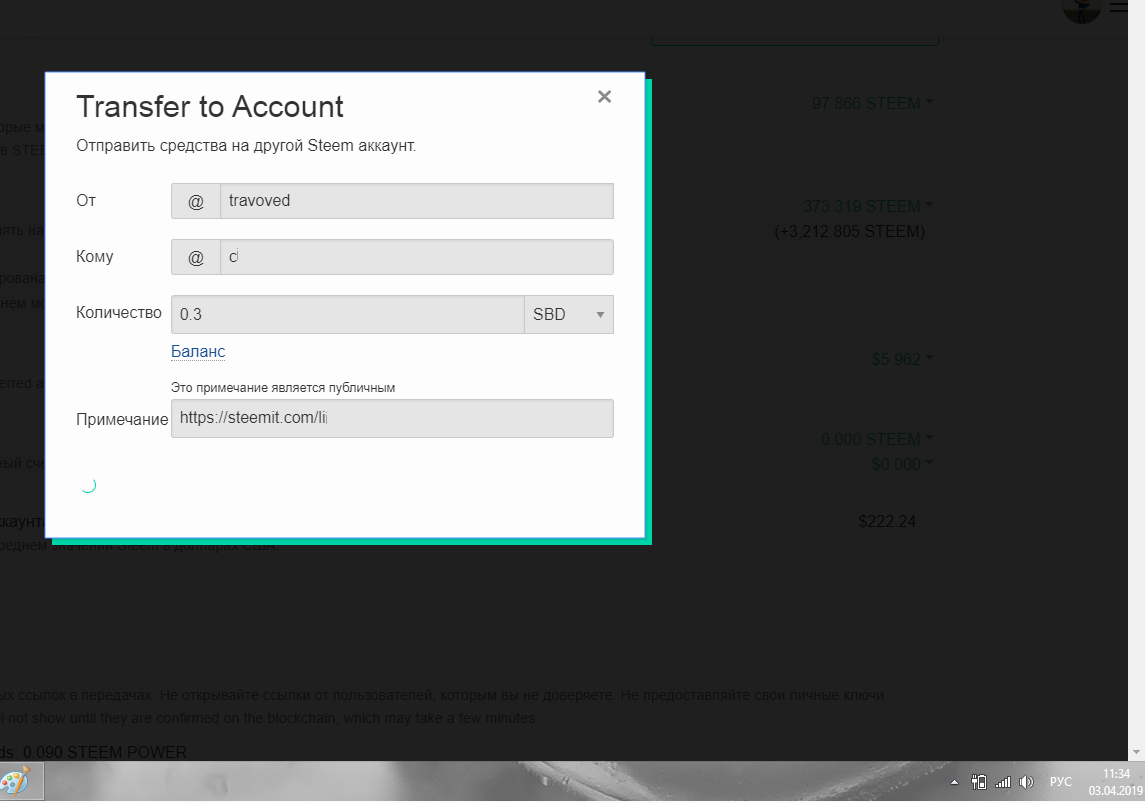The height and width of the screenshot is (803, 1145).
Task: Click the Transfer to Account heading
Action: (210, 107)
